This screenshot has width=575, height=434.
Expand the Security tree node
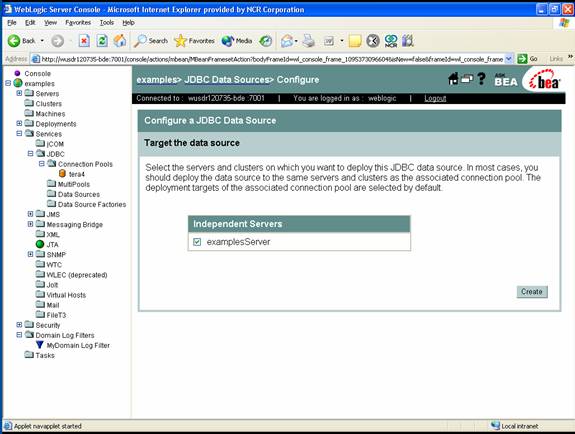coord(19,325)
